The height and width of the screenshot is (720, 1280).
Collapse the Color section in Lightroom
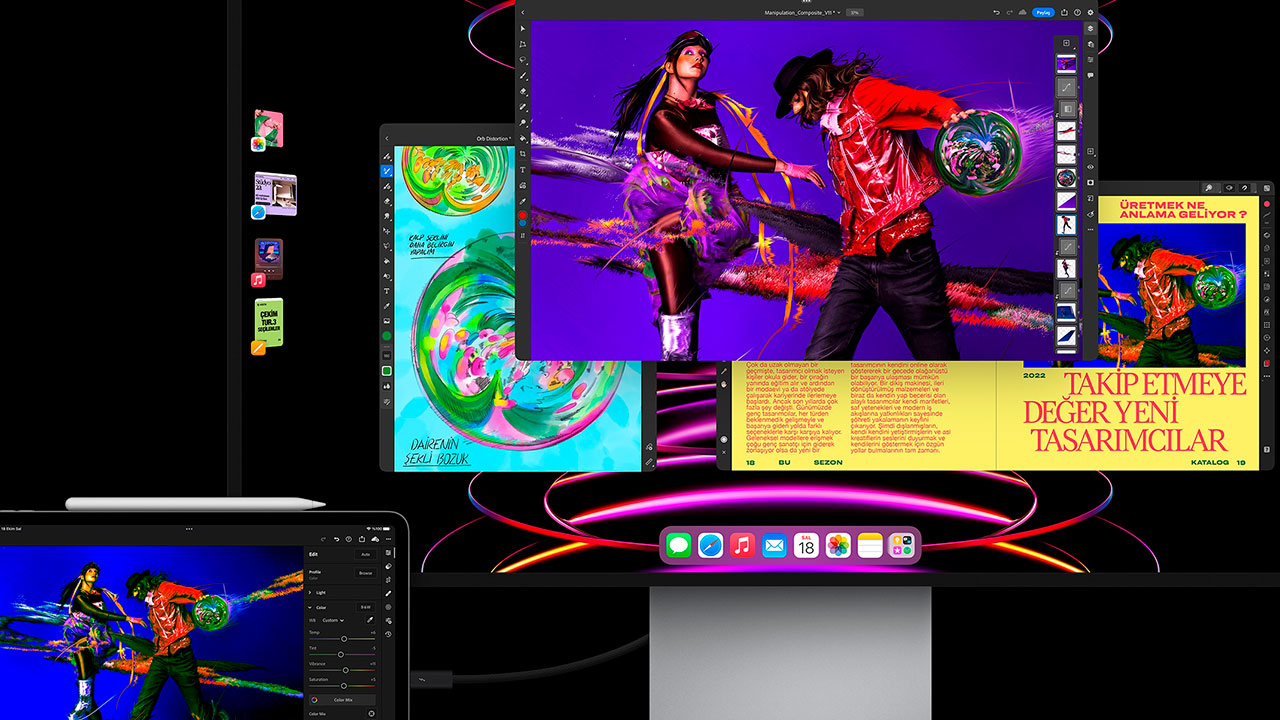pyautogui.click(x=310, y=607)
